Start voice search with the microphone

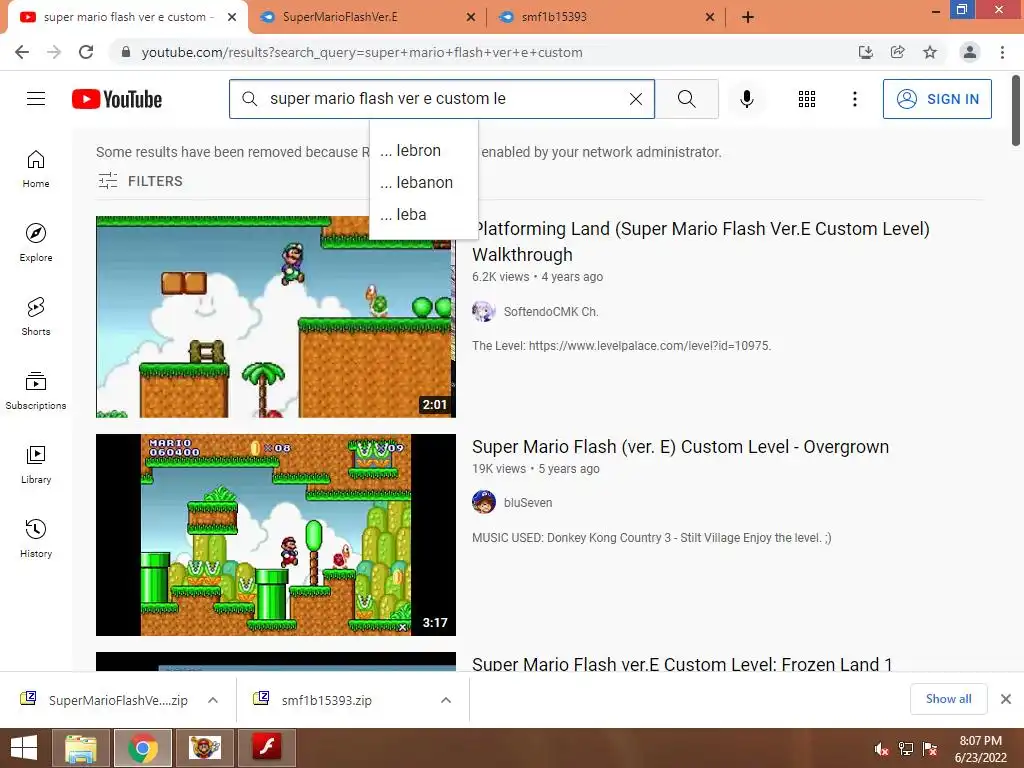click(x=746, y=99)
